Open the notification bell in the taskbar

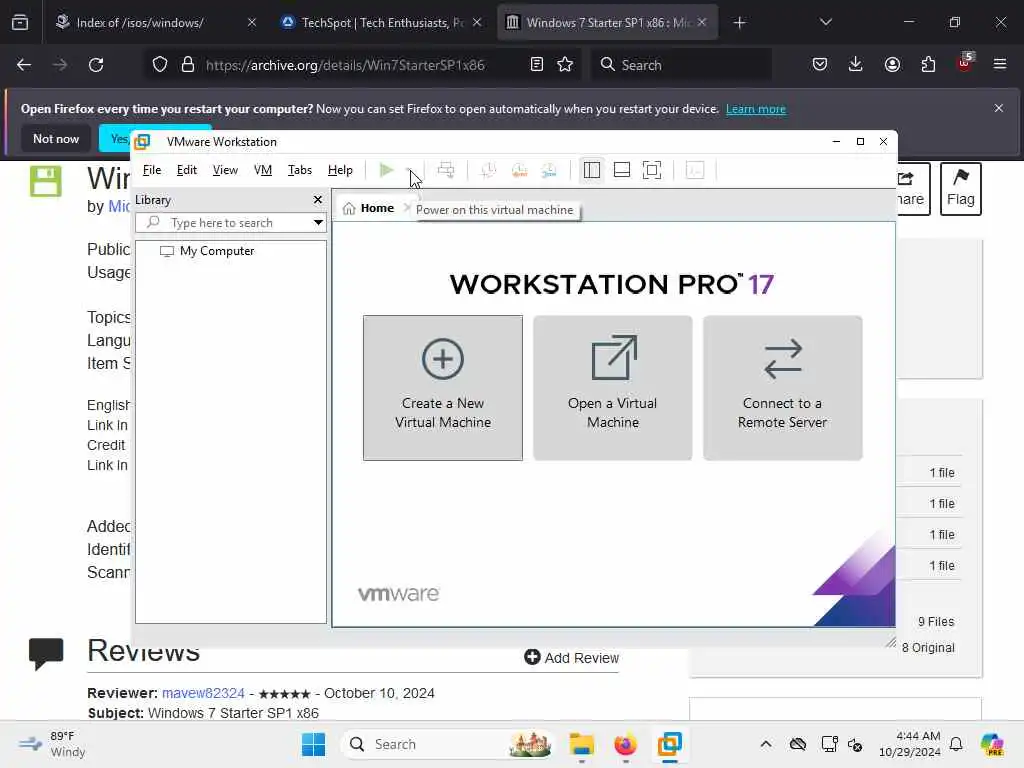coord(956,744)
